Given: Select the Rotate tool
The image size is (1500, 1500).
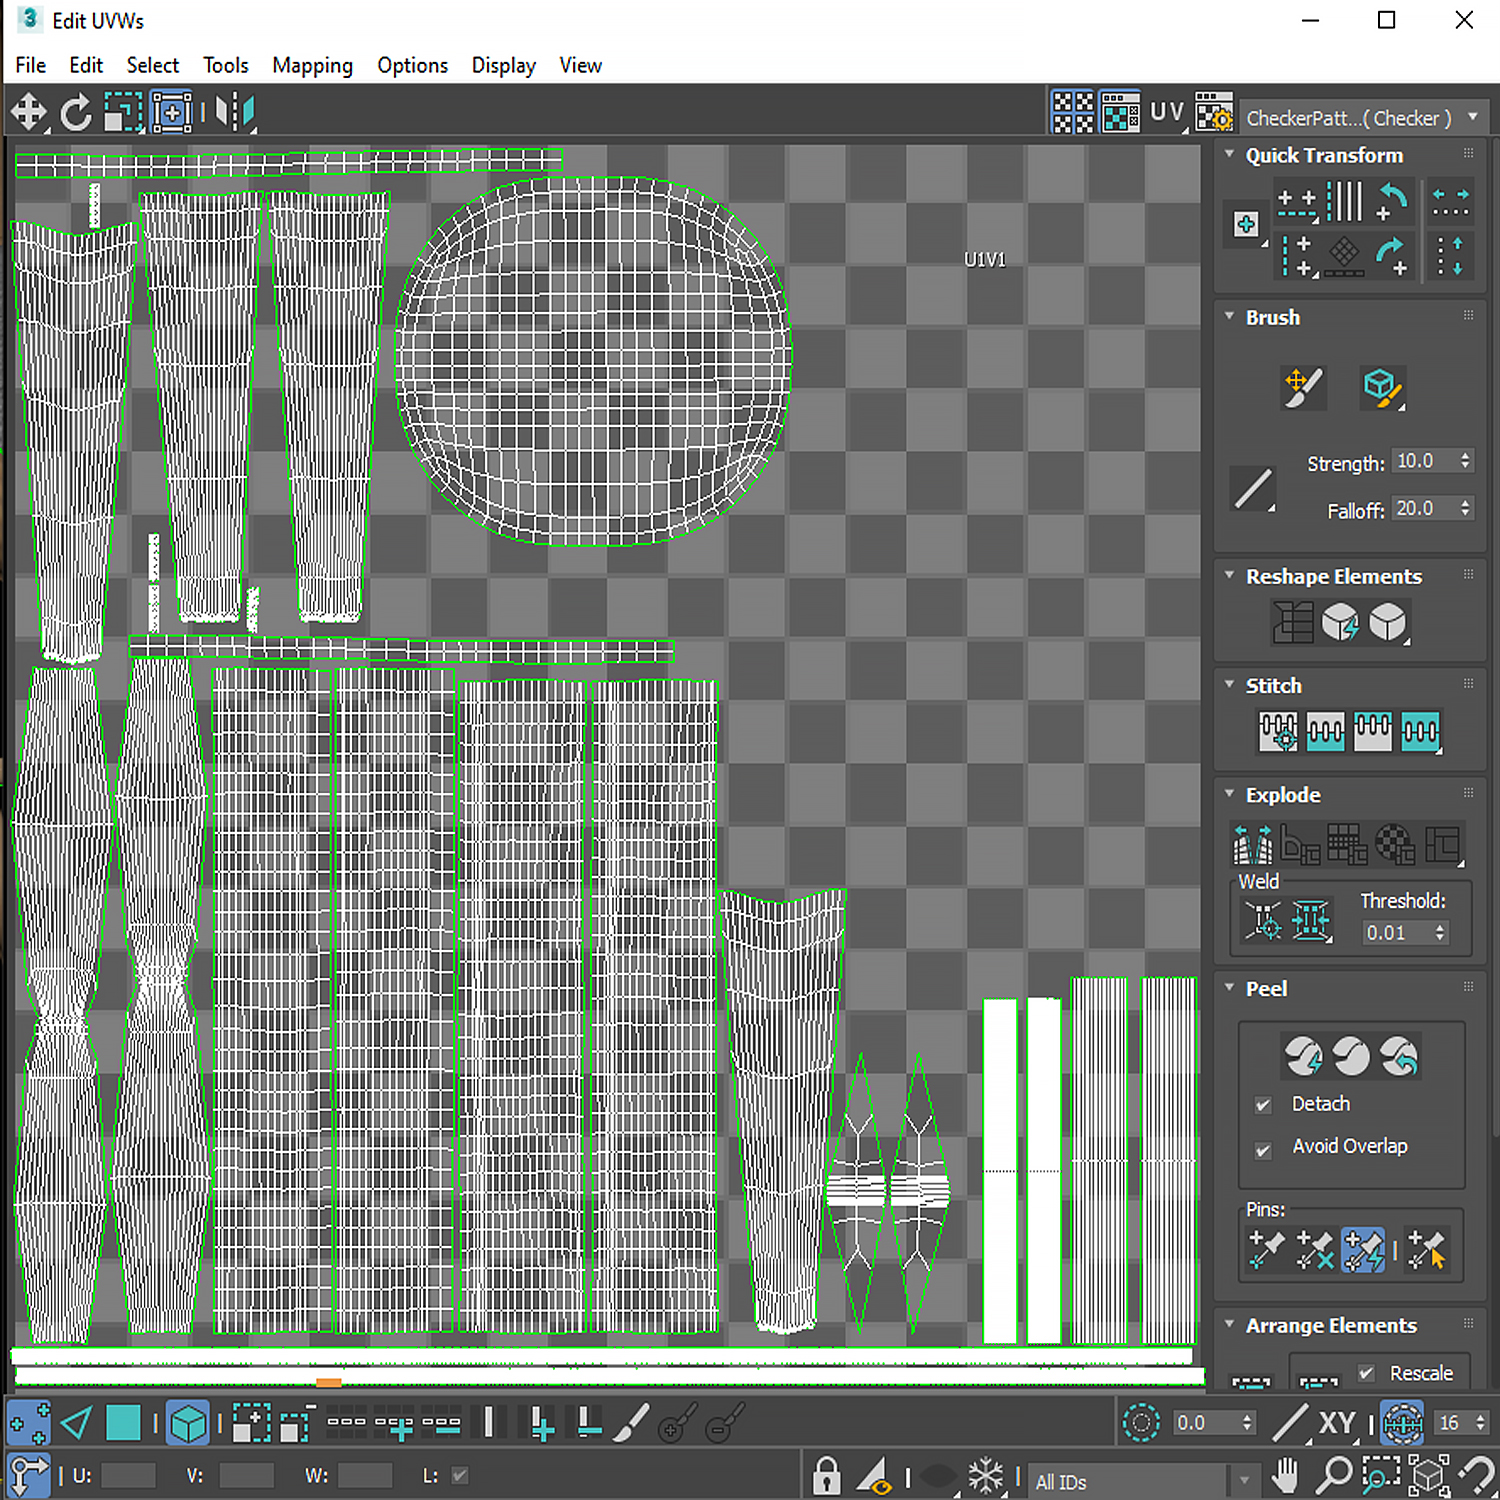Looking at the screenshot, I should tap(76, 113).
